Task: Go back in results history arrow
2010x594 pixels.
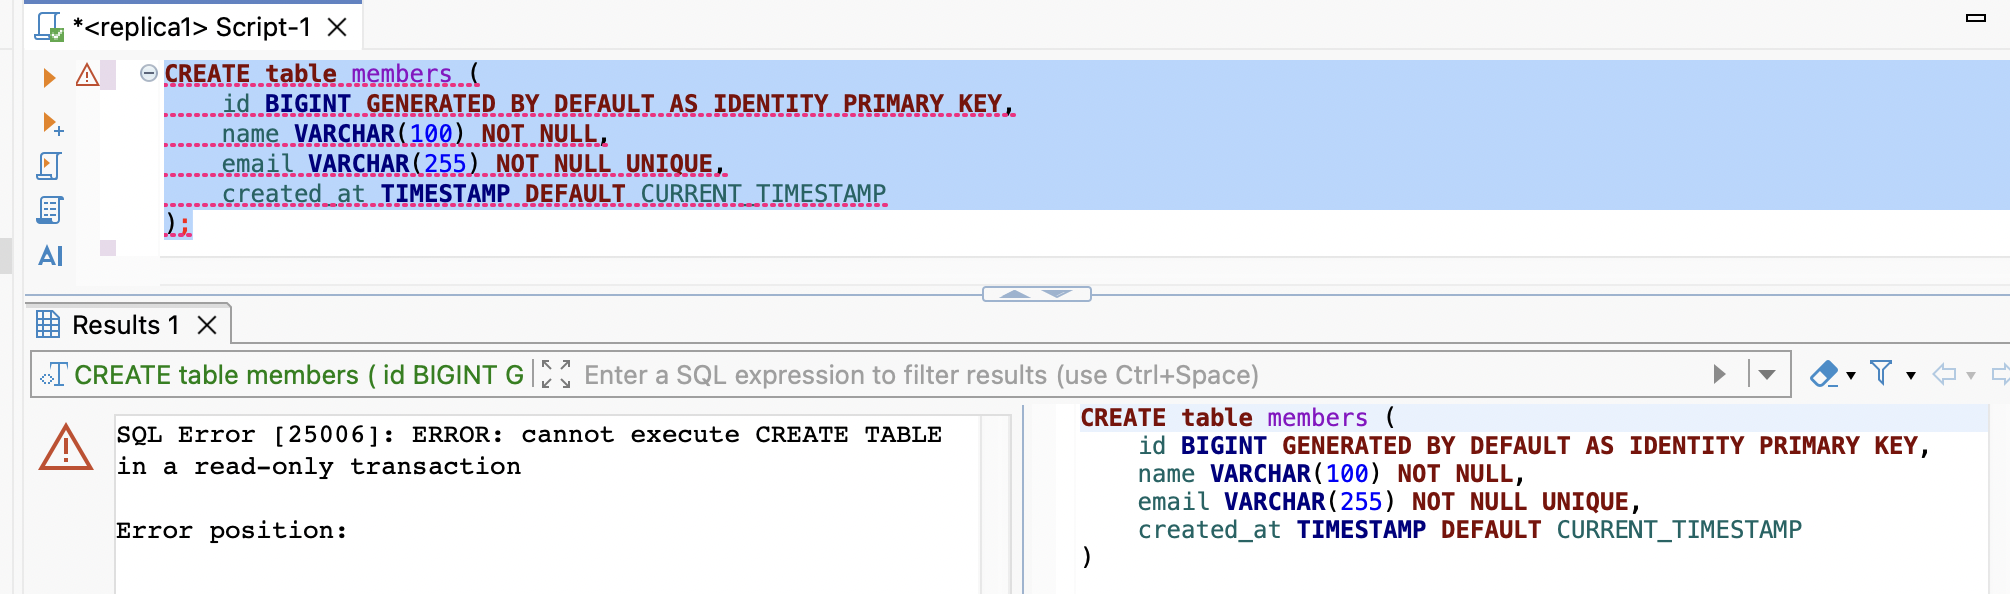Action: 1944,375
